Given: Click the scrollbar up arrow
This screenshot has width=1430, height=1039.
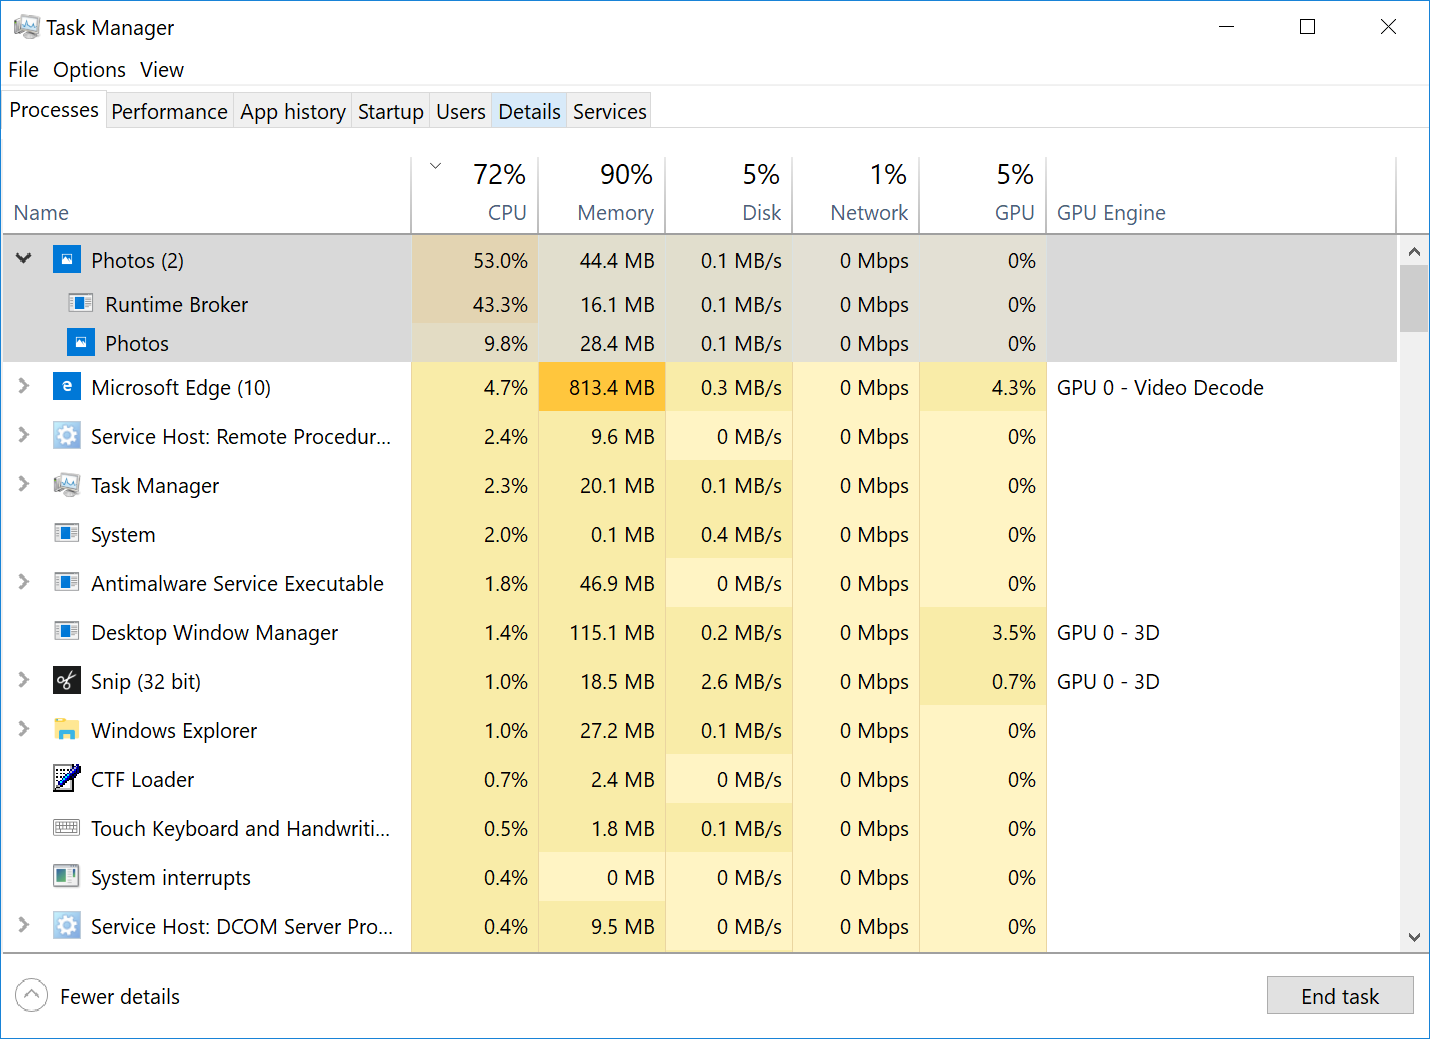Looking at the screenshot, I should [1414, 251].
